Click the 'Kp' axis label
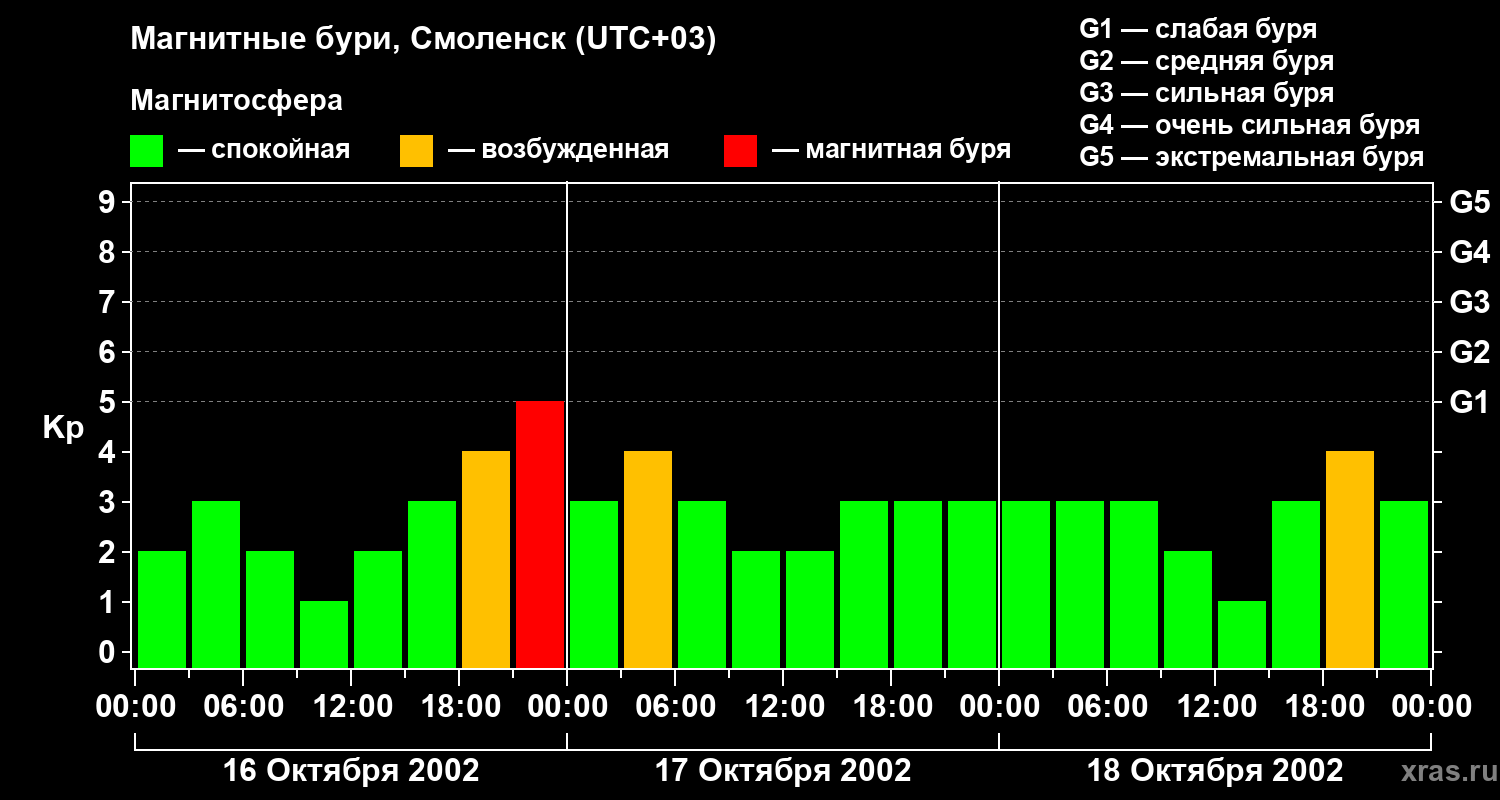 (x=63, y=429)
